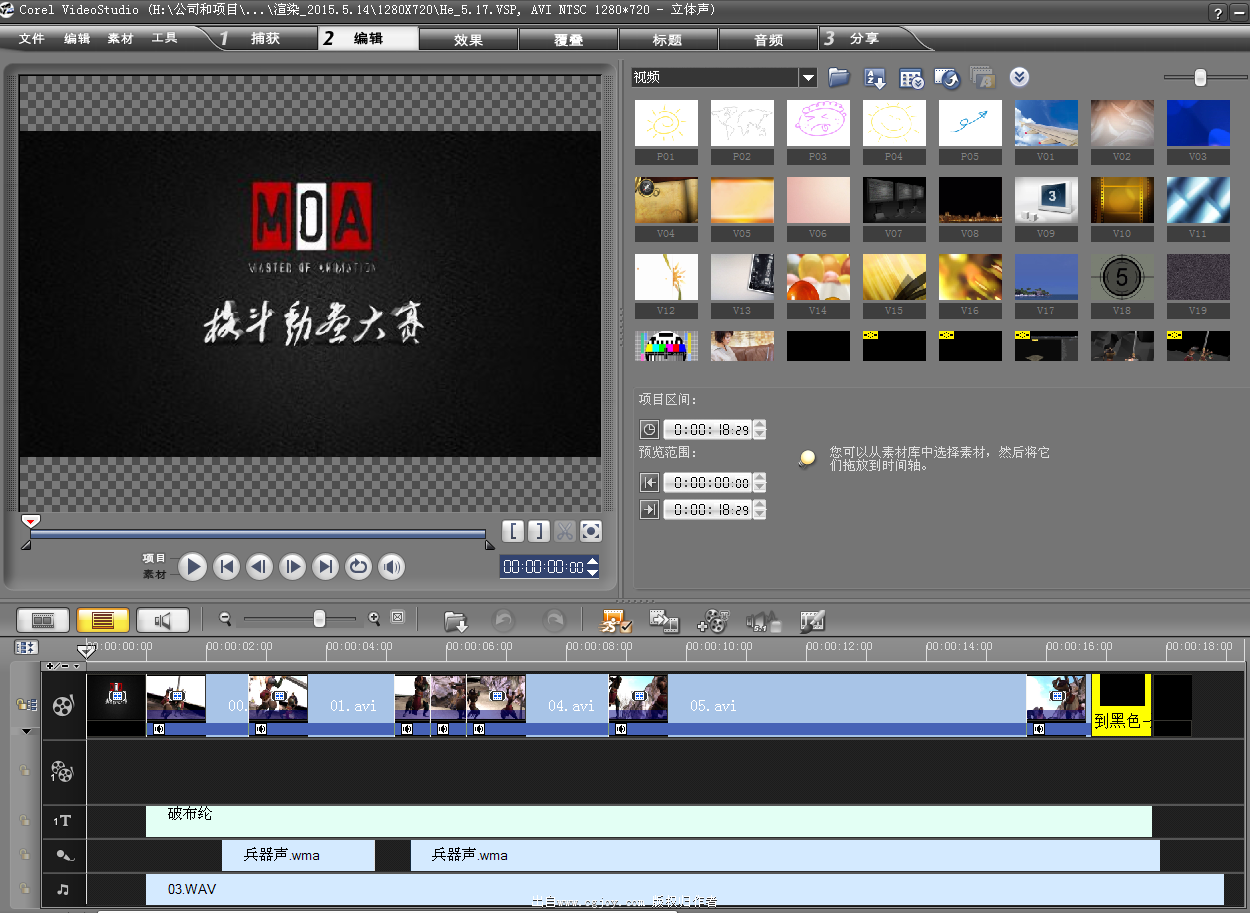The image size is (1250, 913).
Task: Click the smart proxy icon
Action: 615,621
